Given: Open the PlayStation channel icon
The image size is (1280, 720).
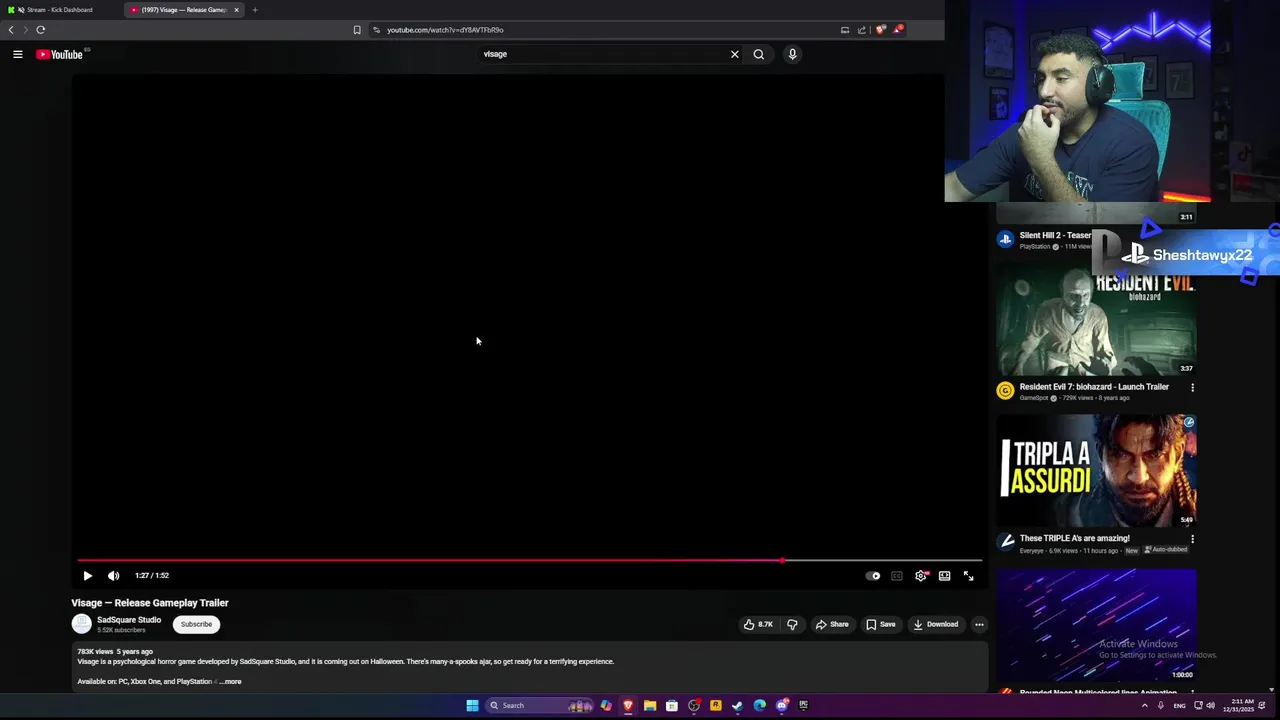Looking at the screenshot, I should (1005, 239).
